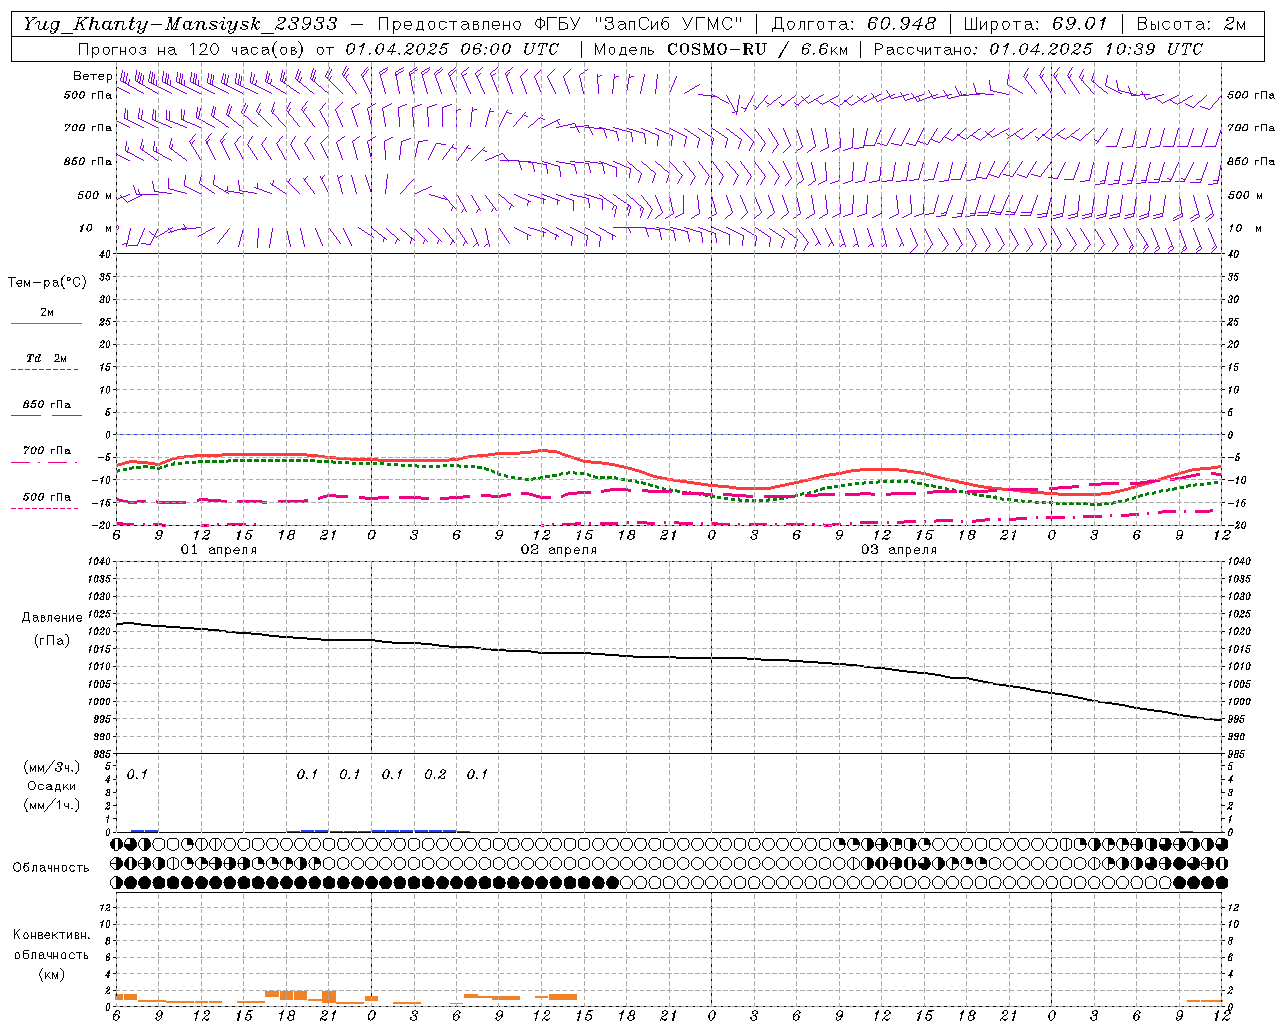Click the "(мм/1ч.)" unit label
The height and width of the screenshot is (1024, 1280).
tap(52, 805)
